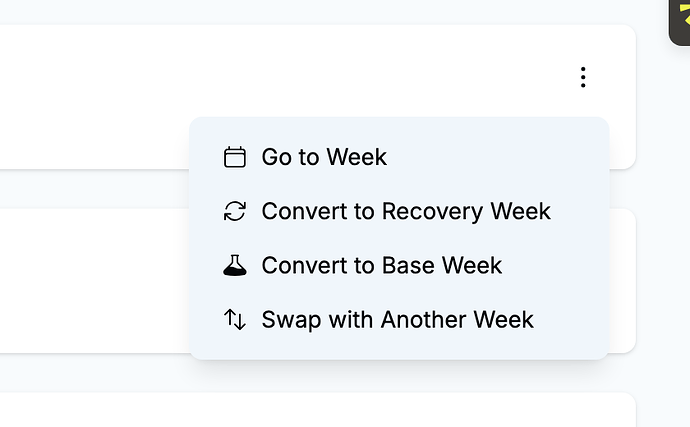
Task: Click the flask icon for Base Week
Action: (x=235, y=265)
